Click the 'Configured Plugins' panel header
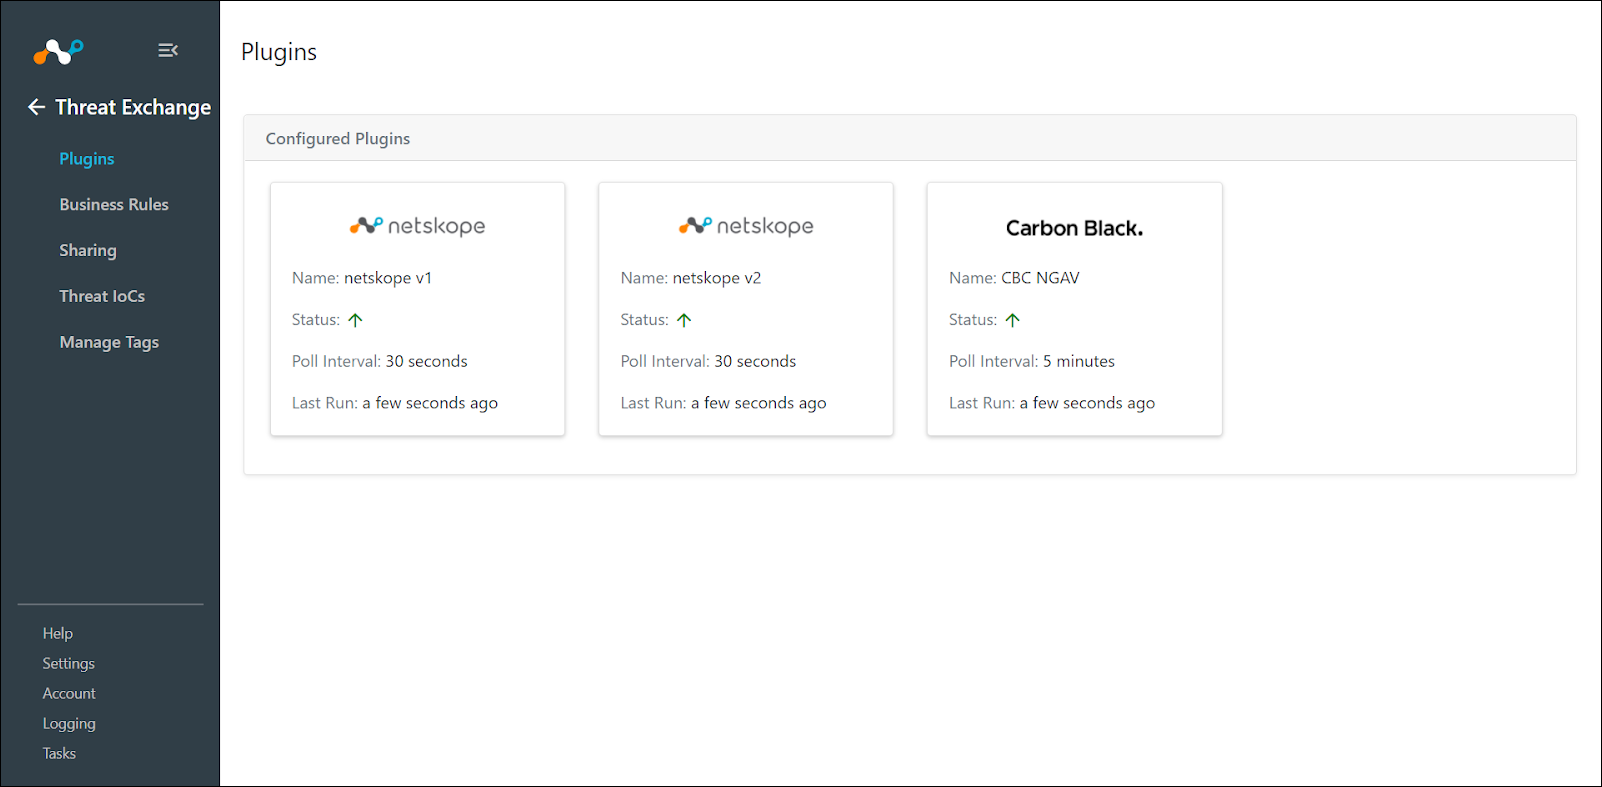 point(910,138)
